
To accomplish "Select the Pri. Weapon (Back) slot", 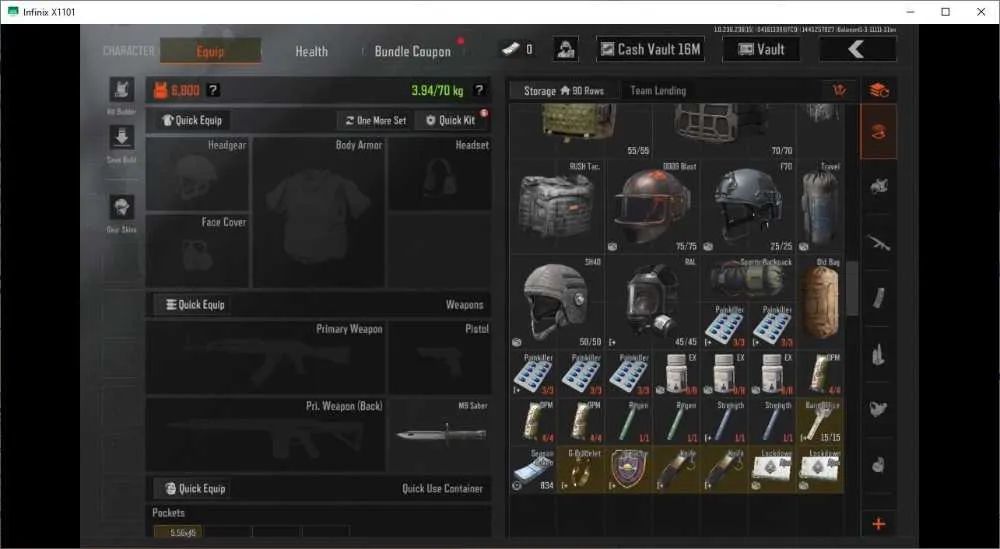I will tap(265, 435).
